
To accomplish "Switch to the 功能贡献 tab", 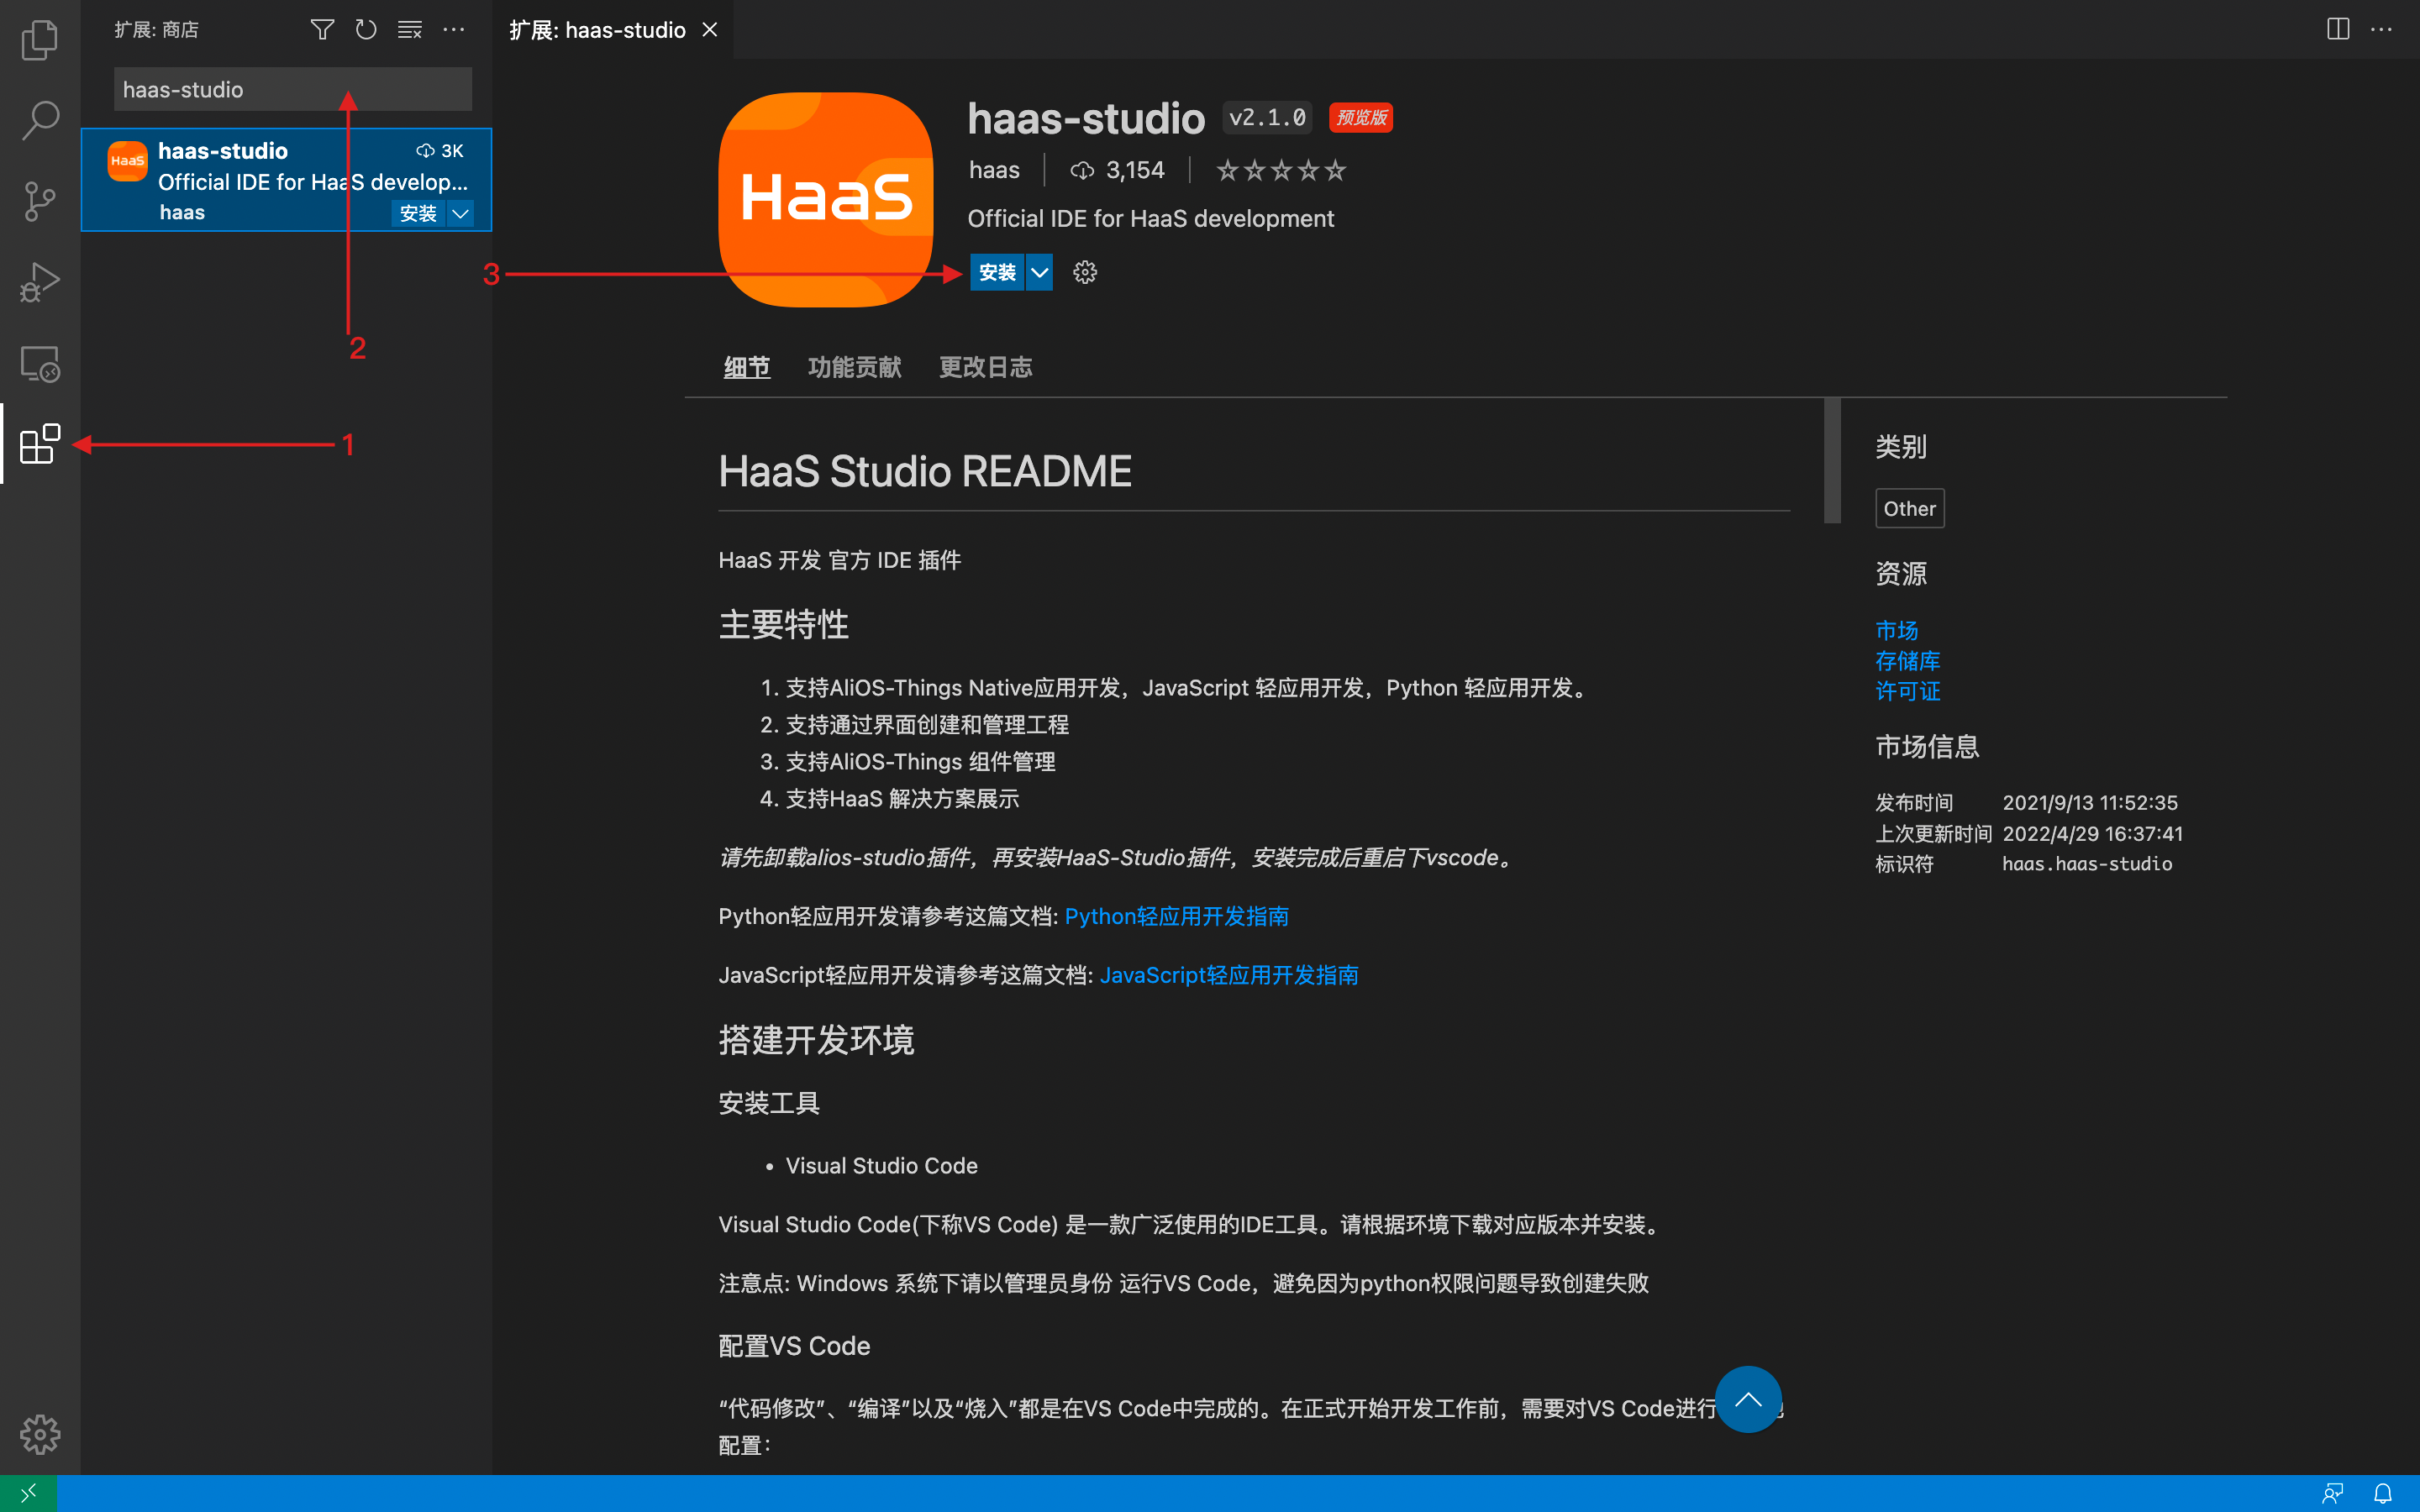I will point(854,367).
